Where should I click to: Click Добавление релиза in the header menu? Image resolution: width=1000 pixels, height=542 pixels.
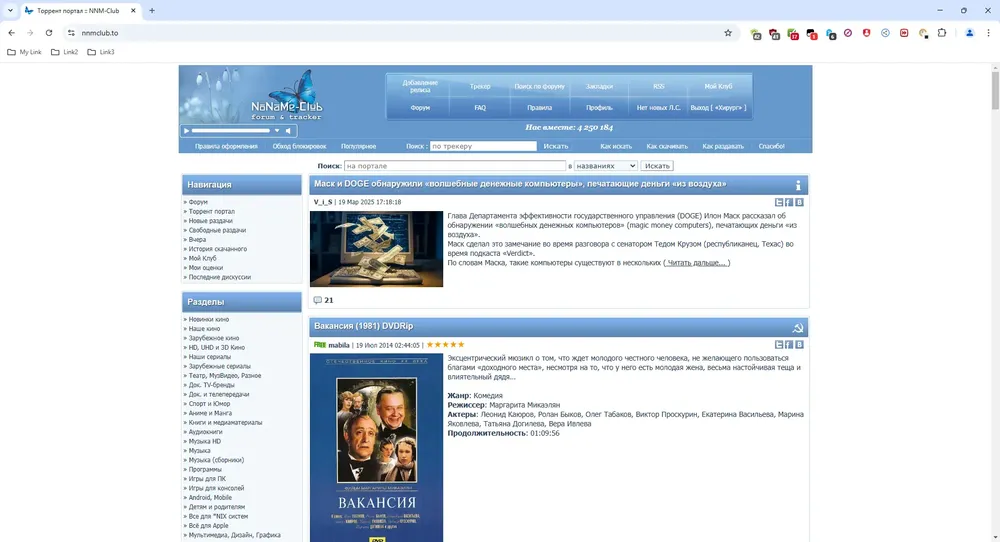click(x=420, y=86)
